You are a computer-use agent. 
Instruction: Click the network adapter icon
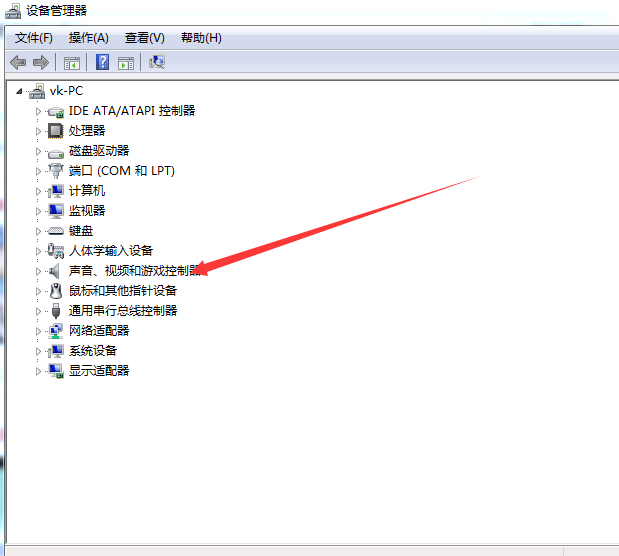pos(56,331)
